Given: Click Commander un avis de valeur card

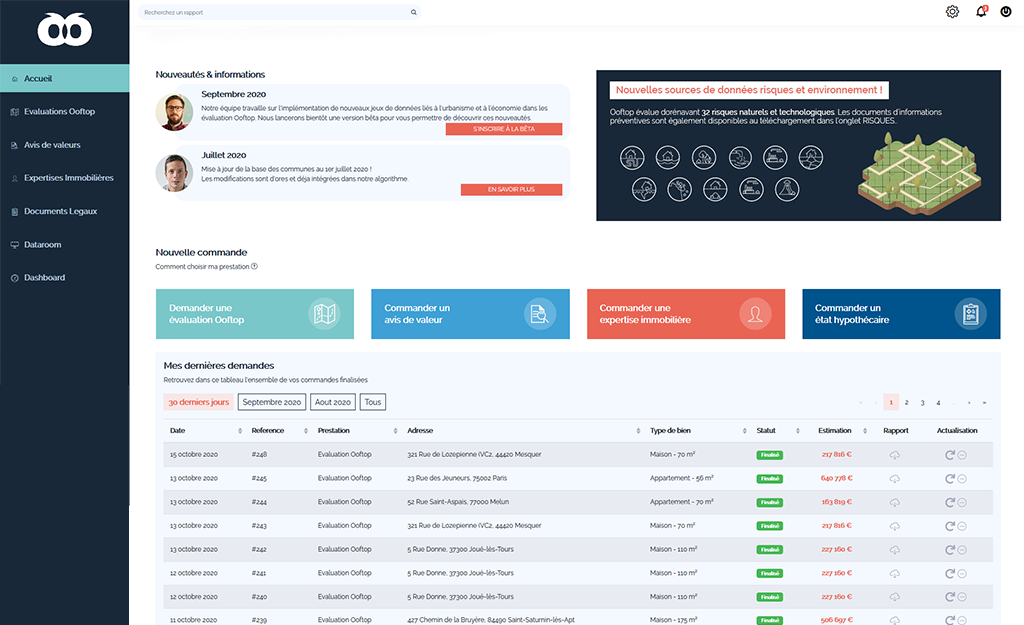Looking at the screenshot, I should (x=470, y=314).
